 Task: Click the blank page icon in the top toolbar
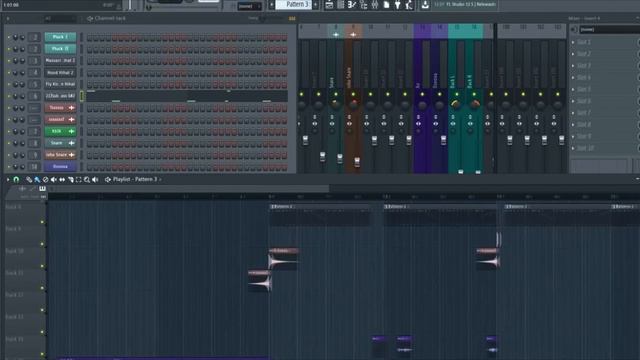[x=386, y=5]
